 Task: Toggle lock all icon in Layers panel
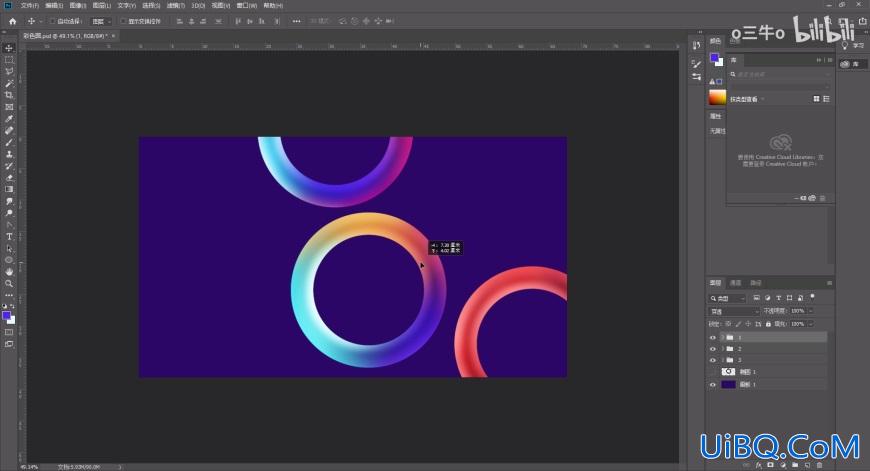tap(768, 324)
